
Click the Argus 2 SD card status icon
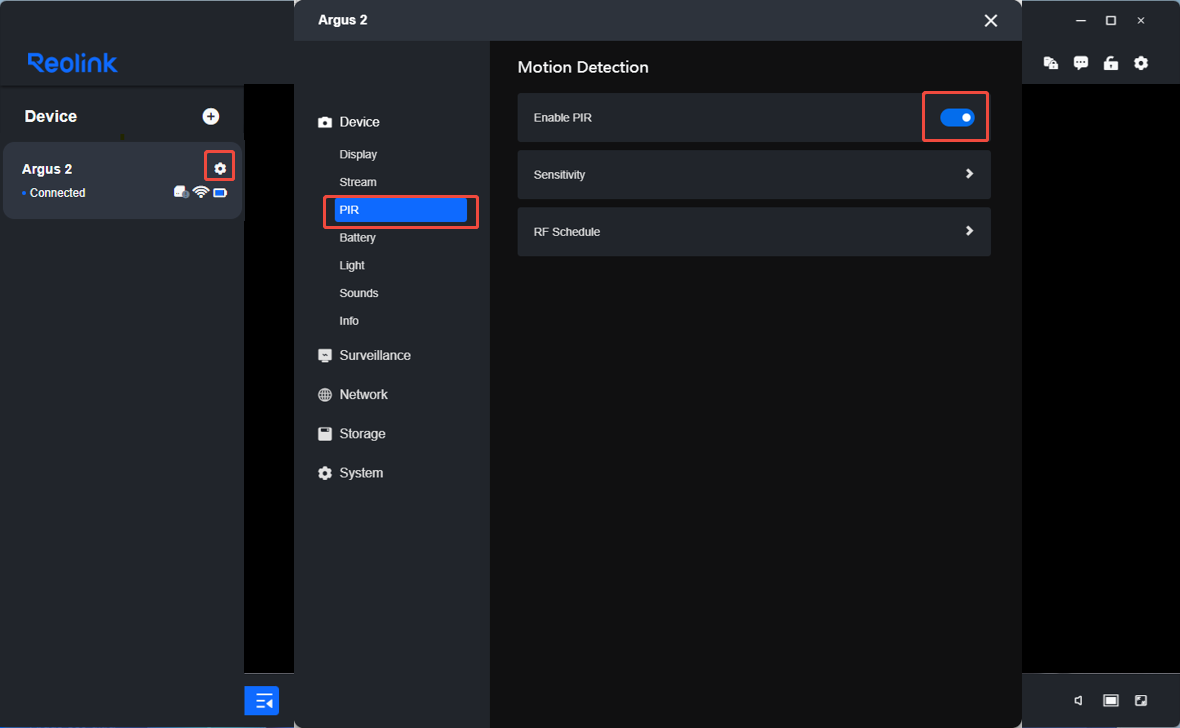point(181,192)
